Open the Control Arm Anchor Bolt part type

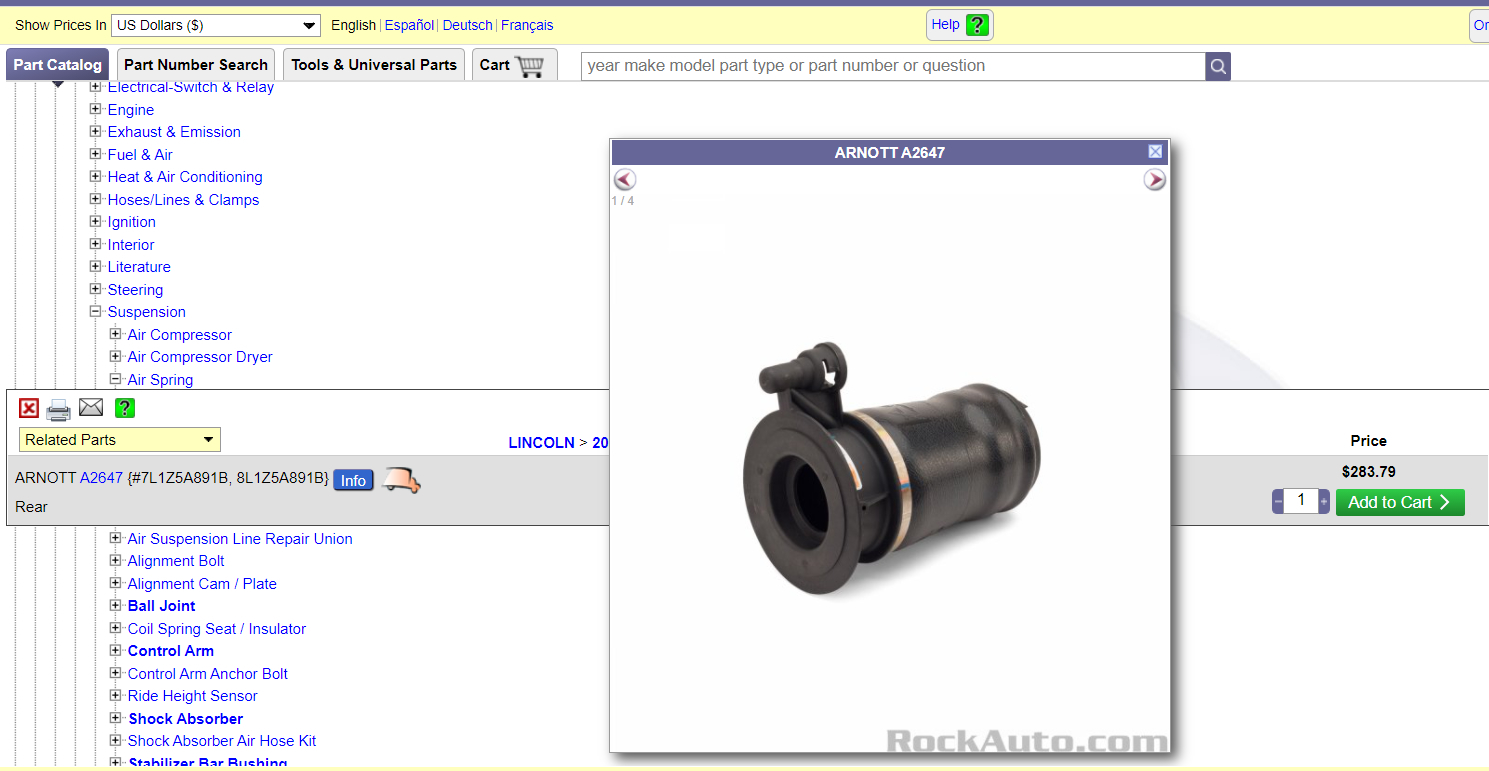(x=208, y=673)
